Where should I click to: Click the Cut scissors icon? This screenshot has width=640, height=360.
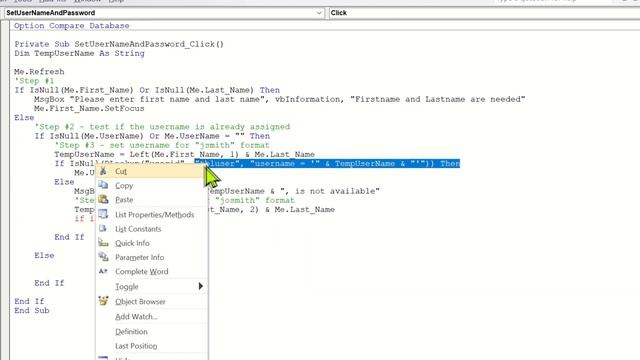pyautogui.click(x=103, y=171)
